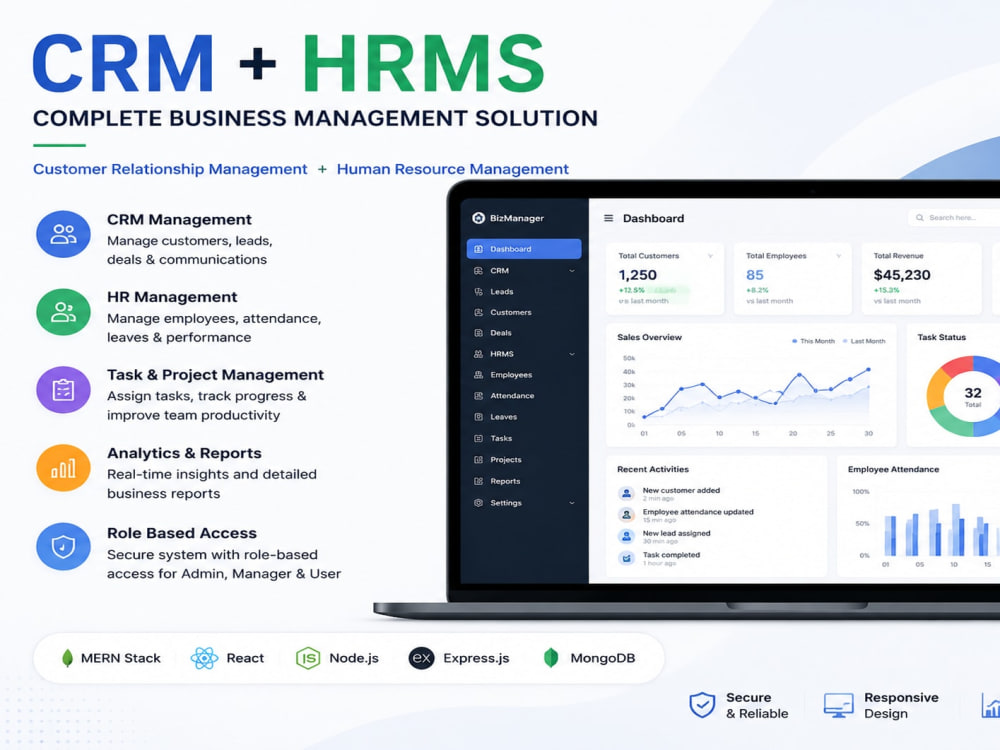Open the Total Customers card dropdown

(710, 256)
